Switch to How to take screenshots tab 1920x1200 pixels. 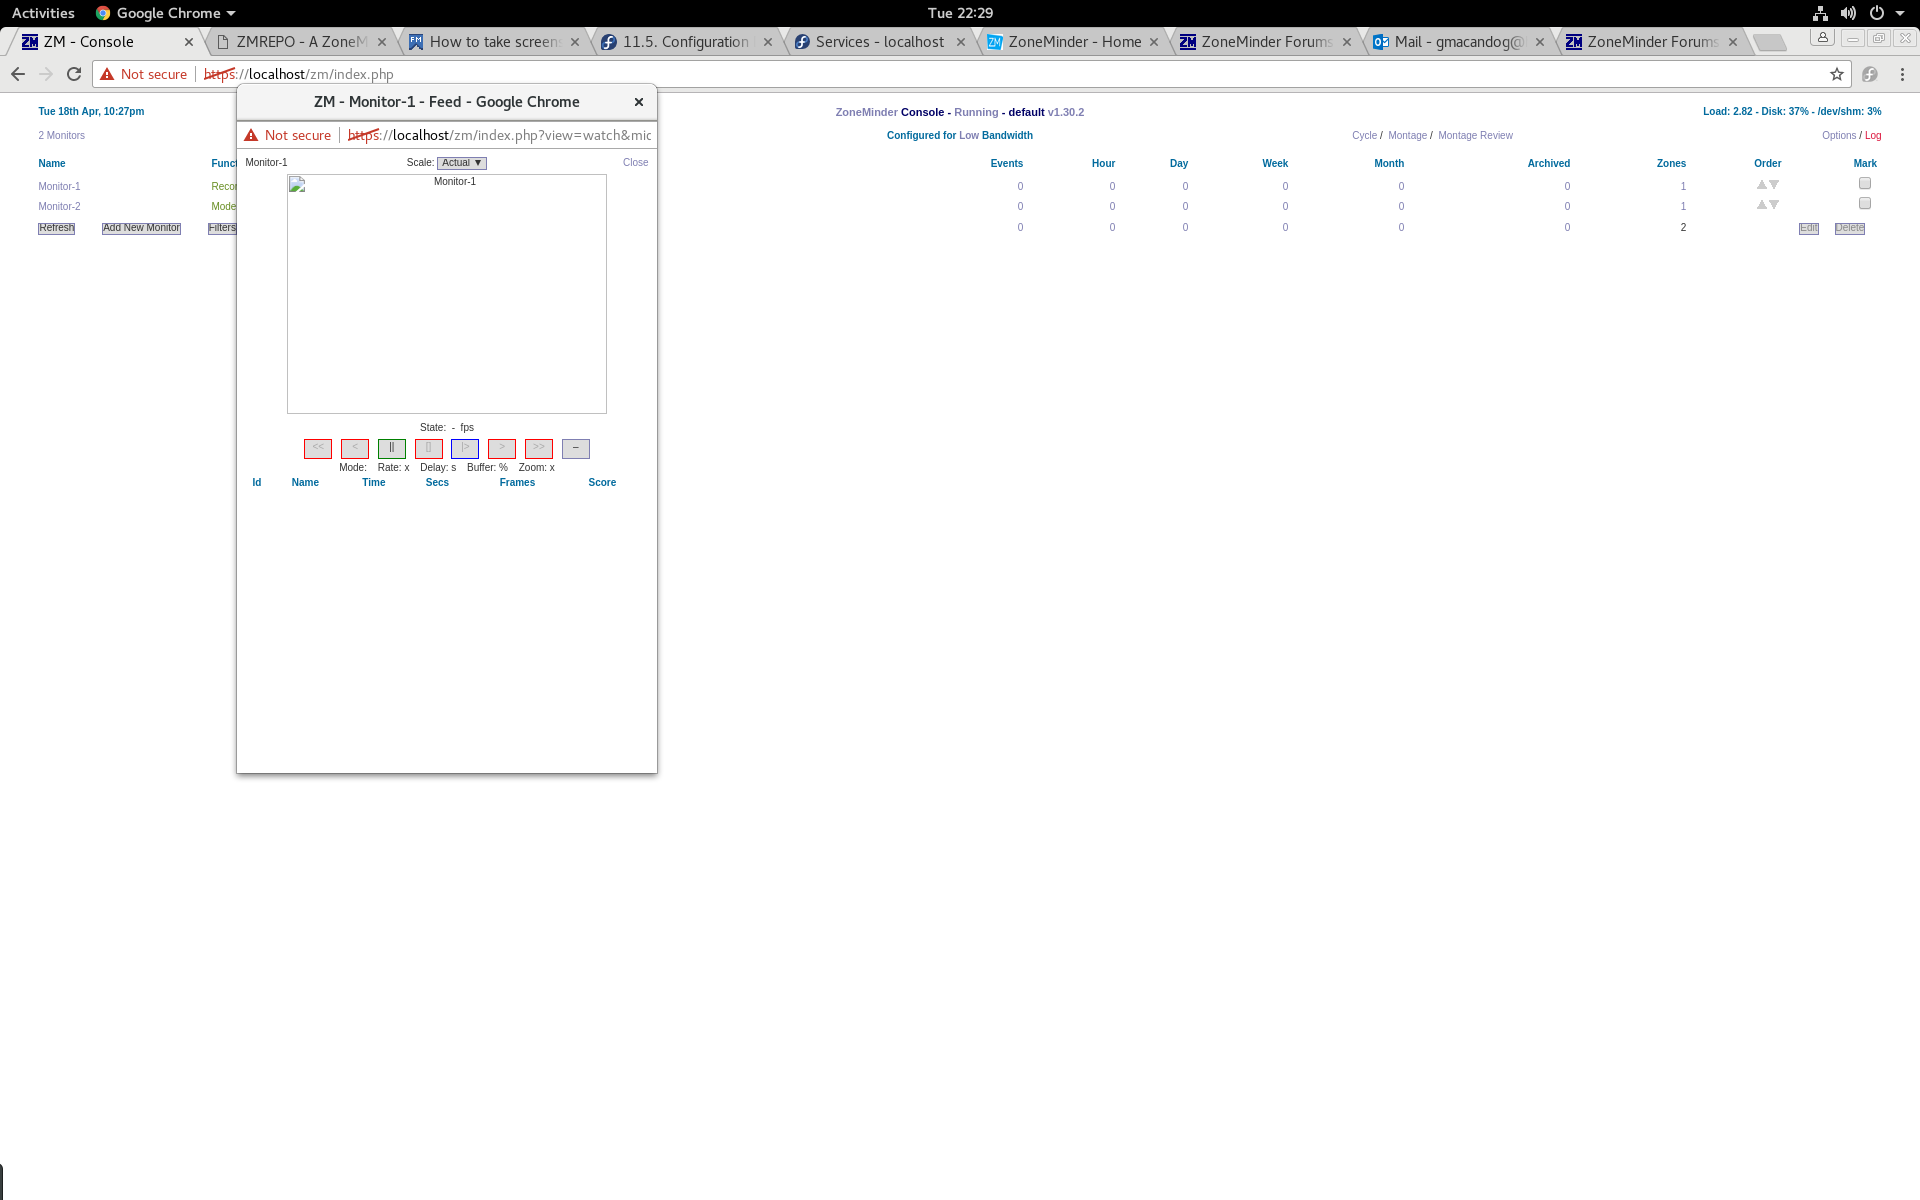[x=493, y=42]
